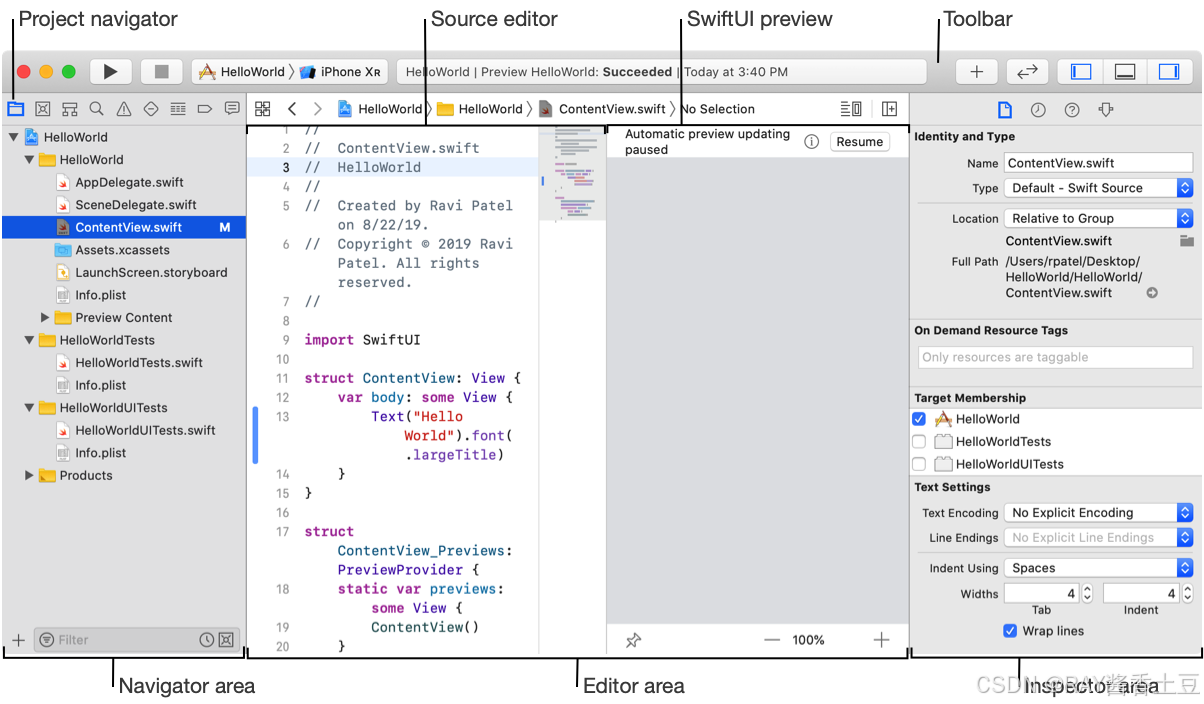Open the Source Control navigator icon
Screen dimensions: 1204x704
43,109
